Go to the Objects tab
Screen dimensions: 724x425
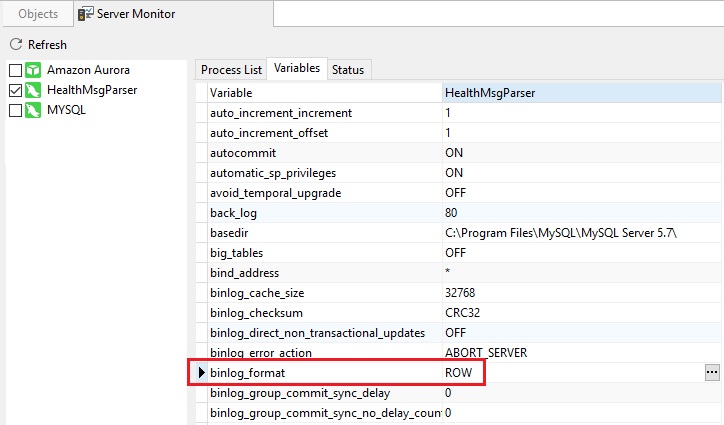[38, 14]
